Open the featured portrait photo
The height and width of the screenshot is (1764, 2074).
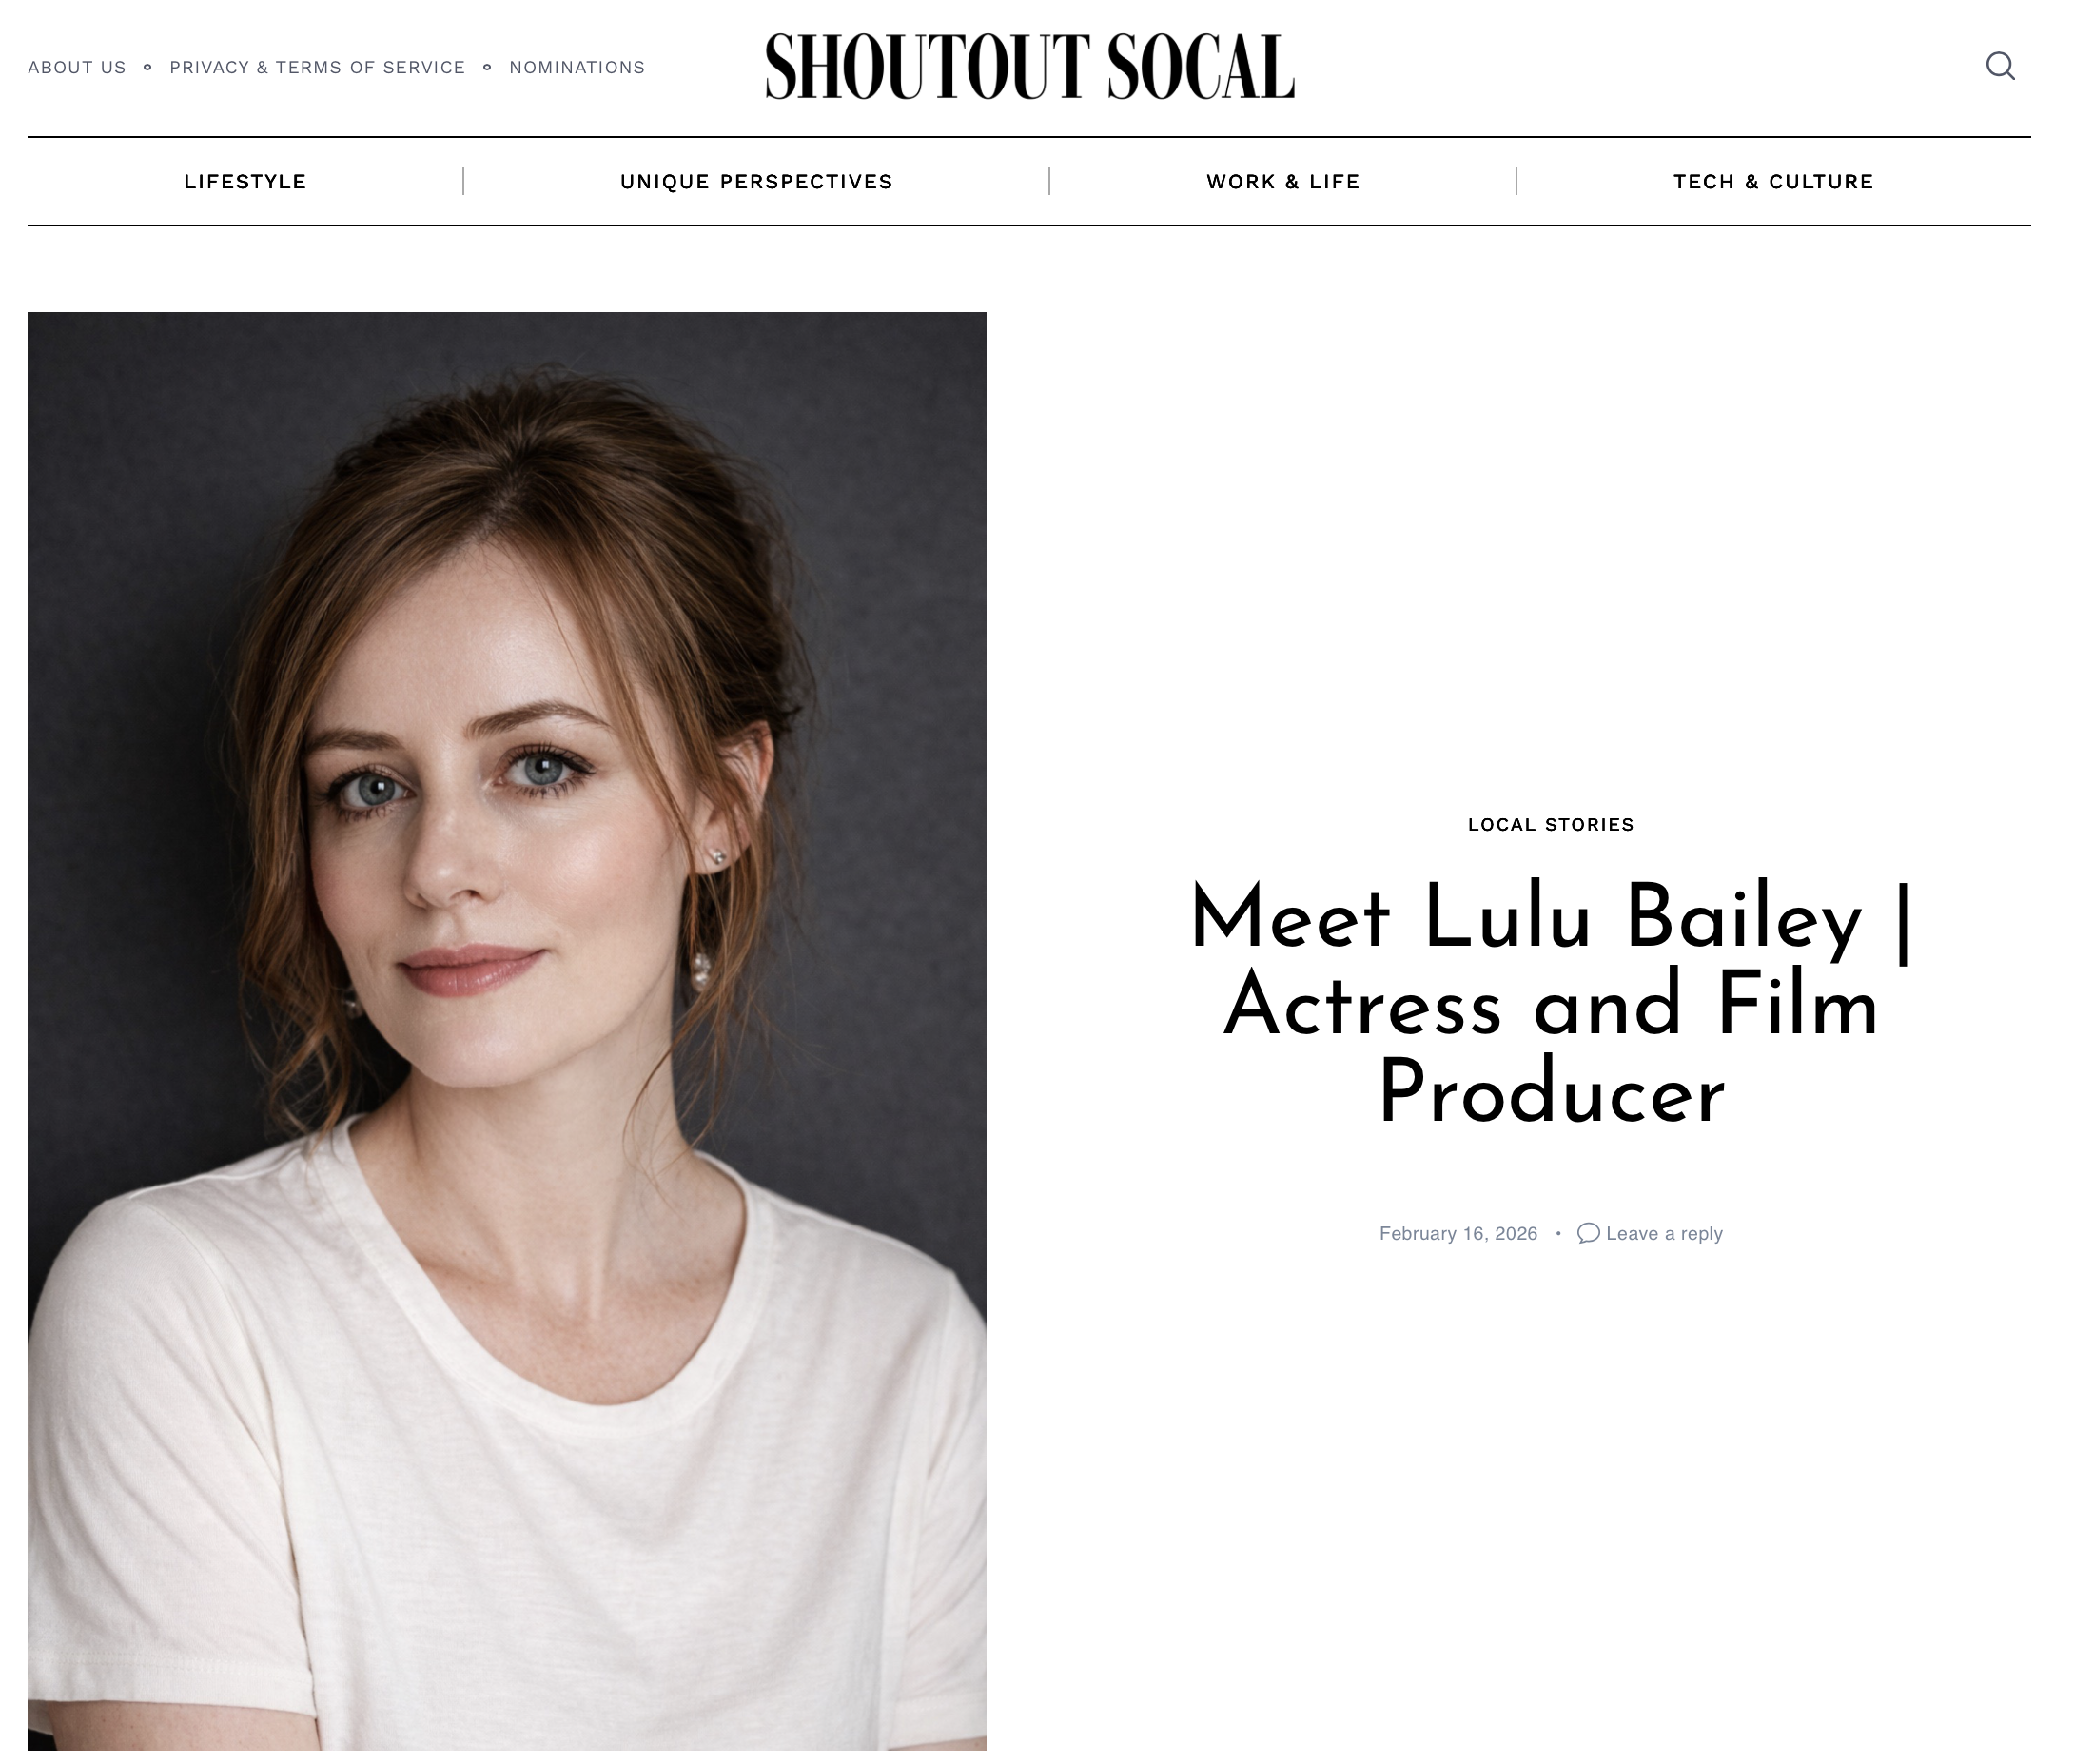pyautogui.click(x=507, y=1031)
